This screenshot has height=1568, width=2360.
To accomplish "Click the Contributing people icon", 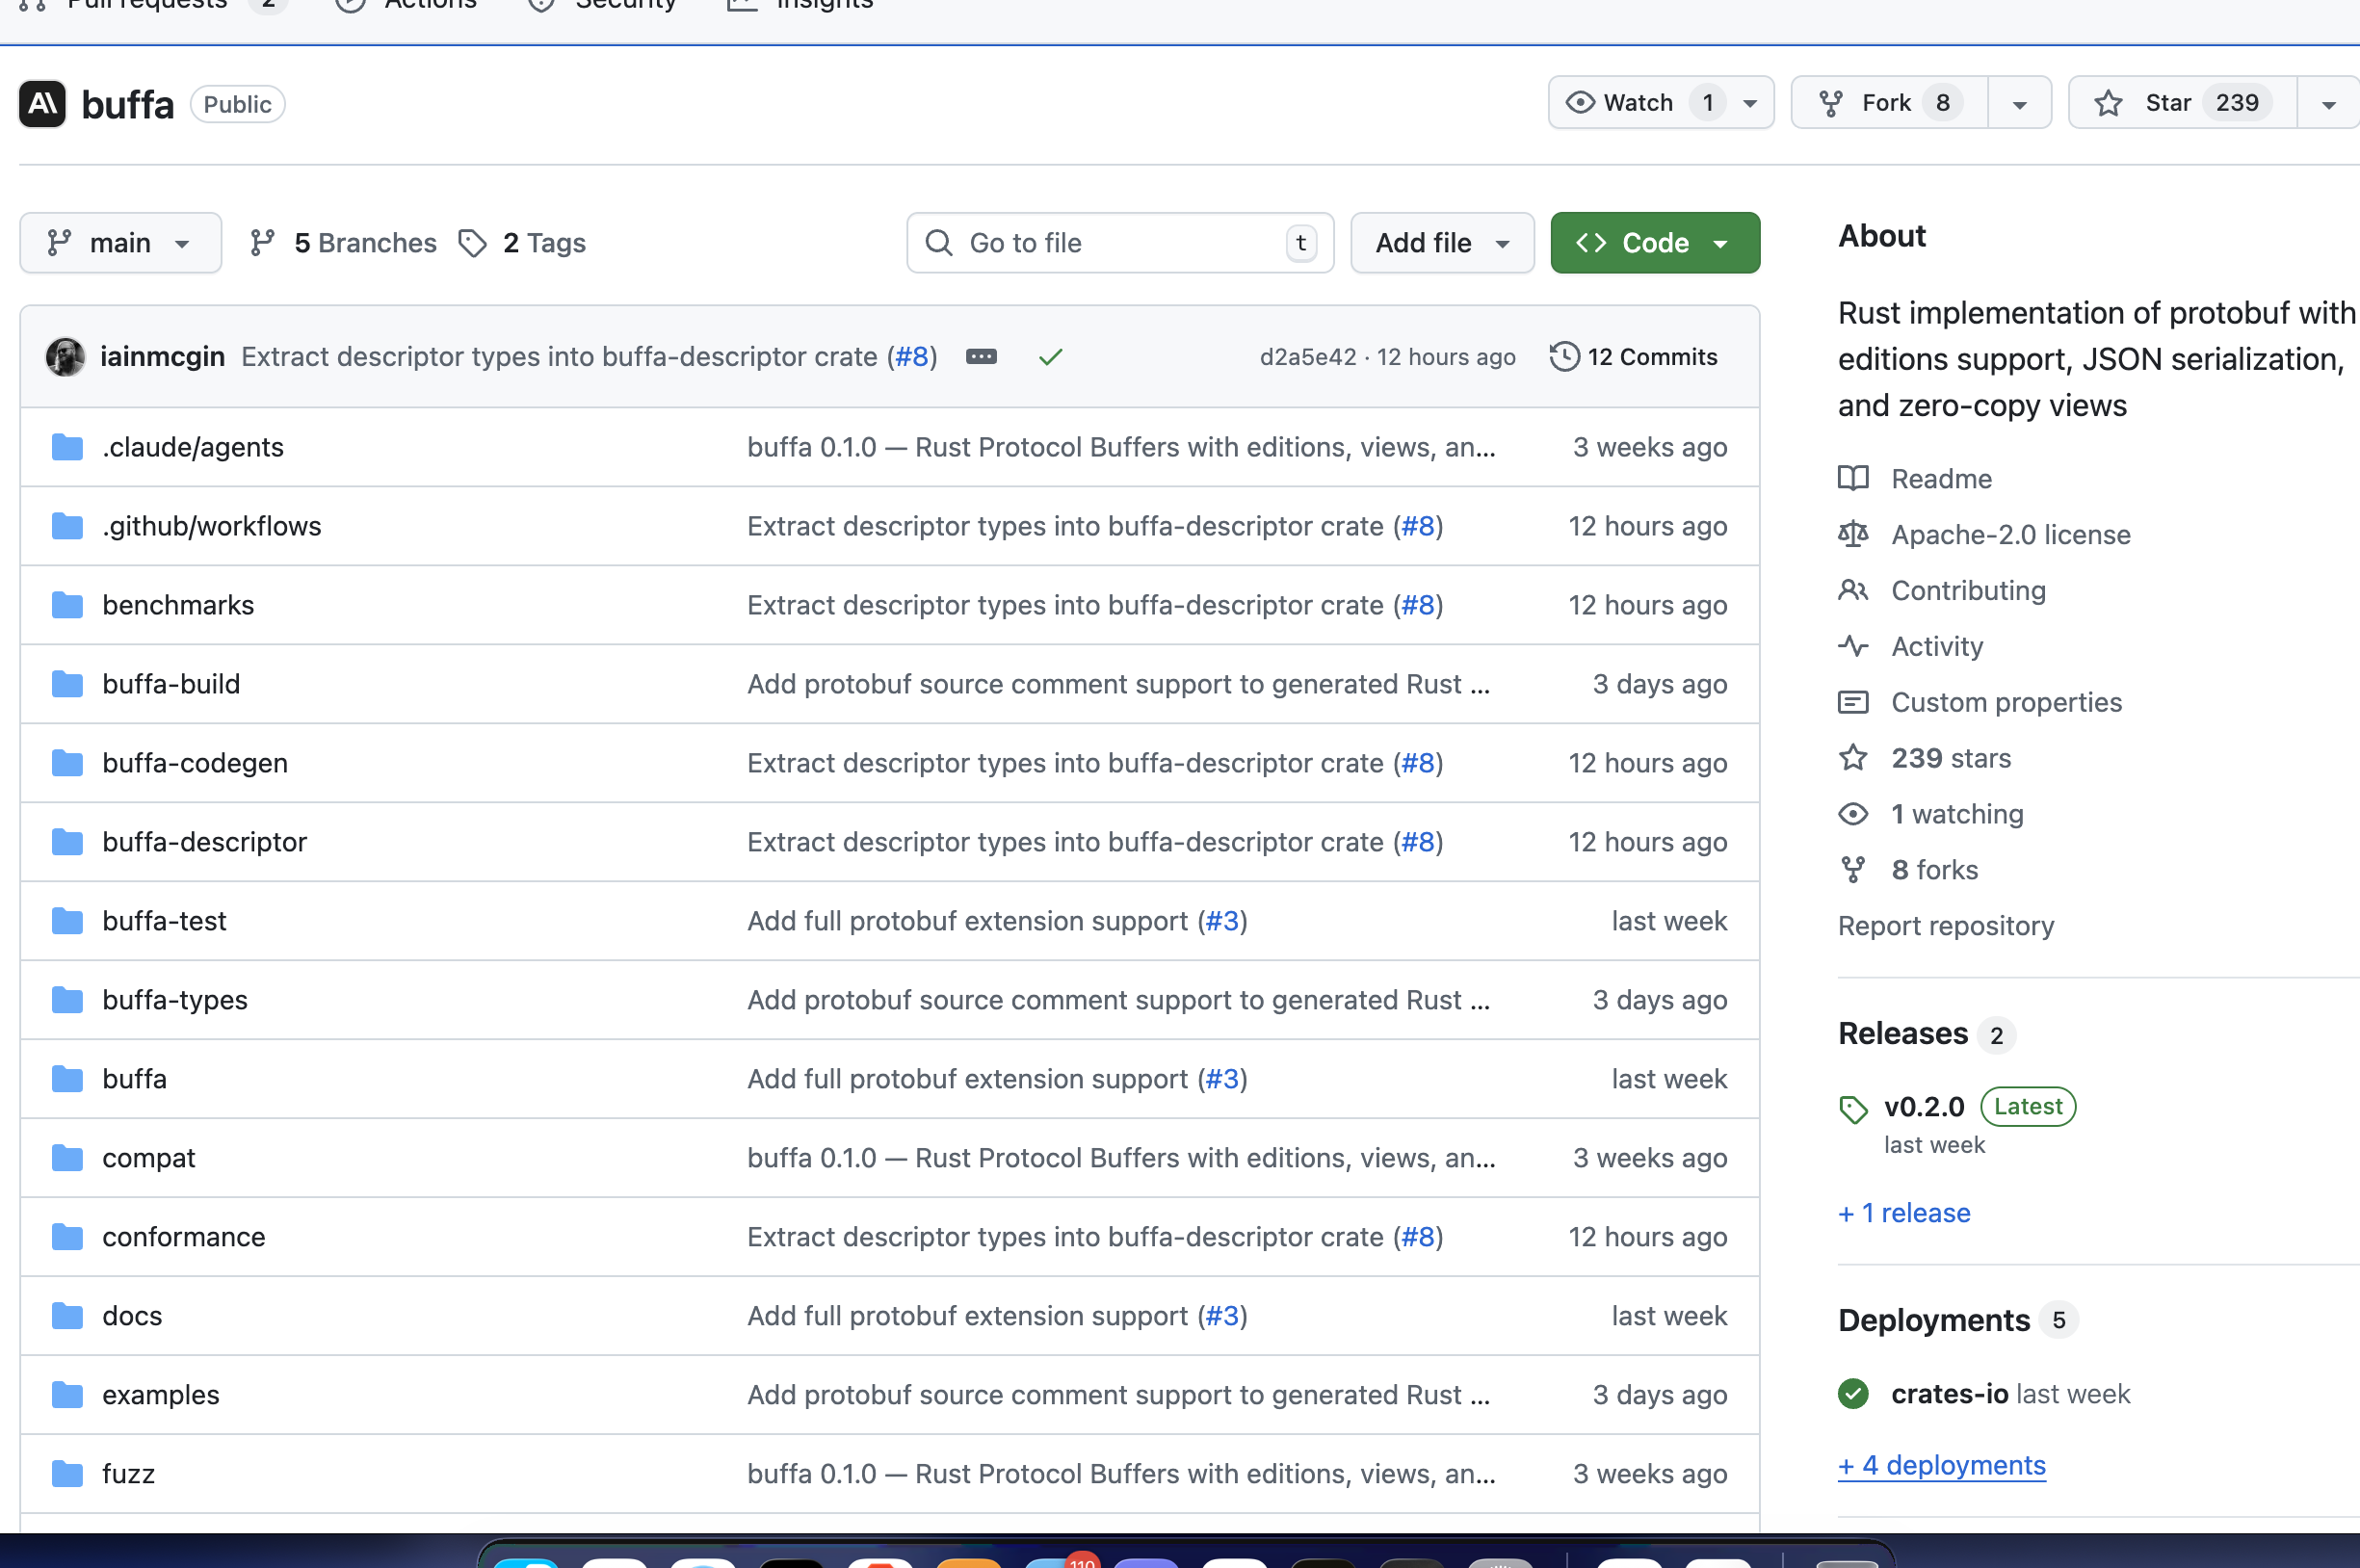I will coord(1853,591).
